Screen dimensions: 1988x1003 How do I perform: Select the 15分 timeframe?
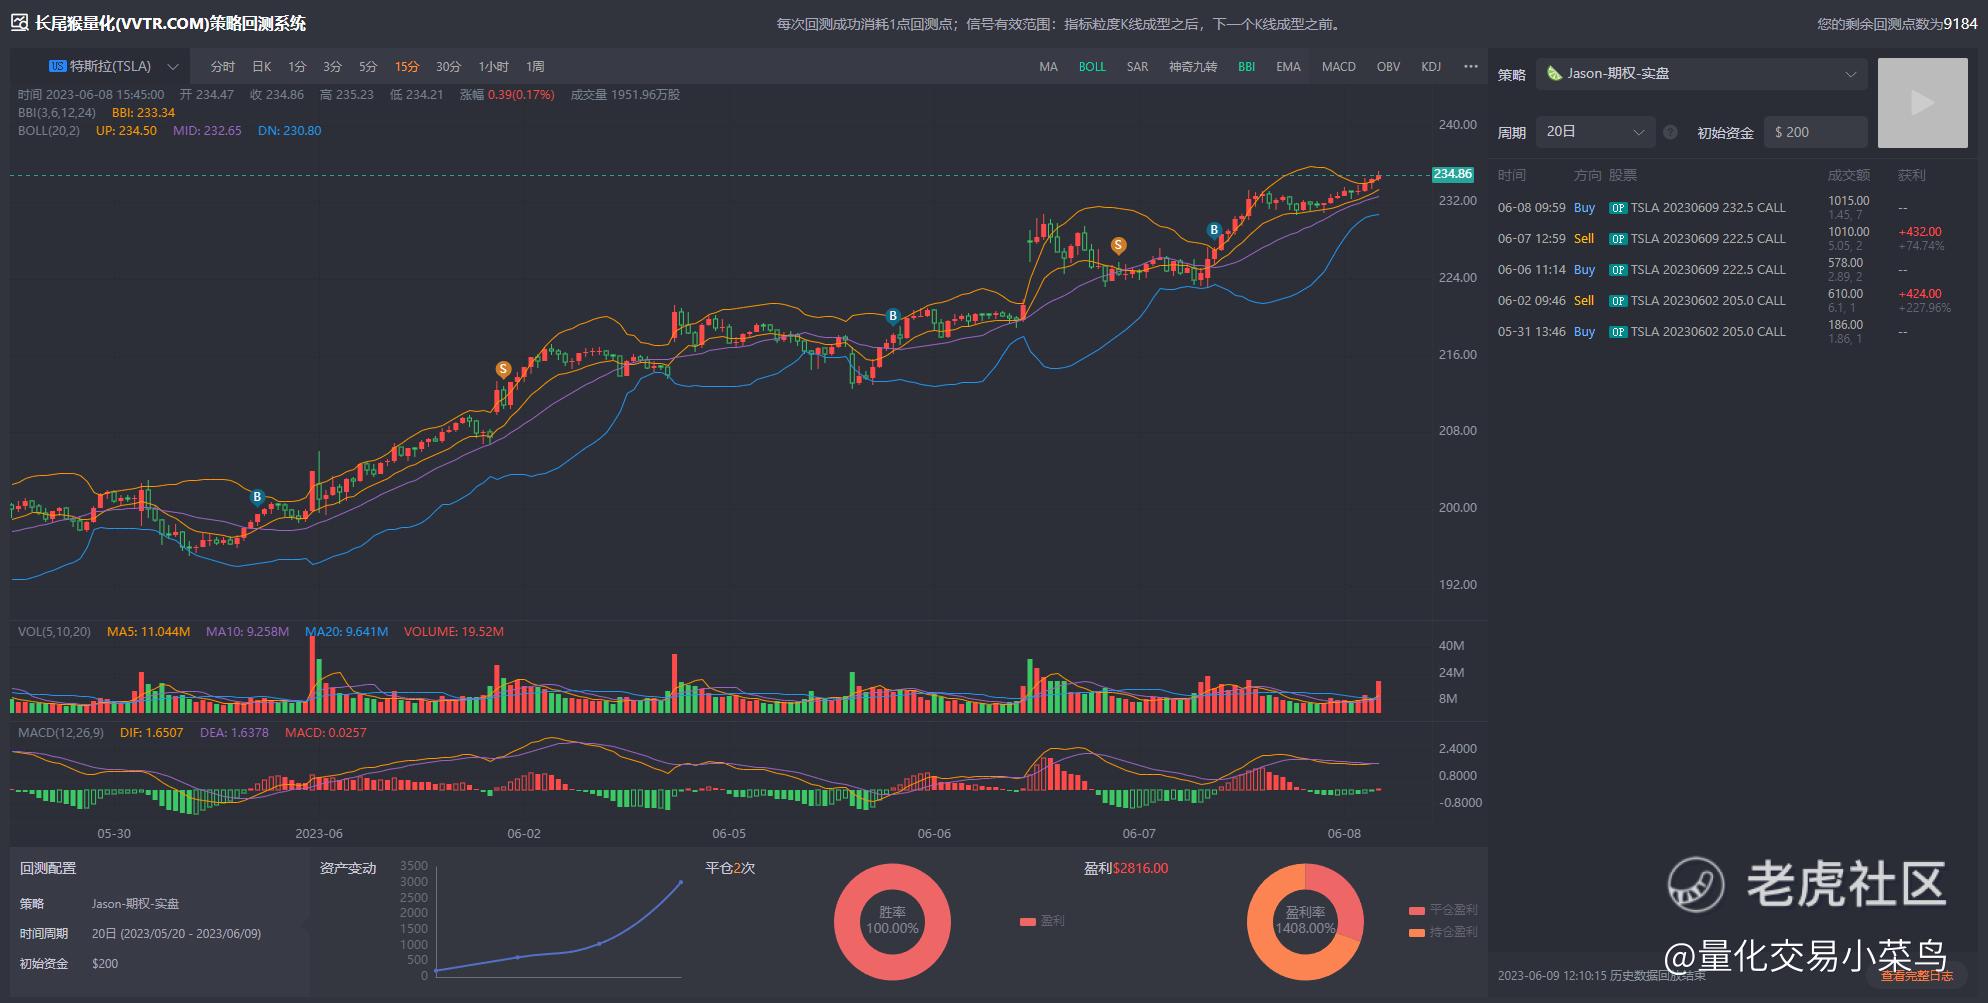[x=407, y=67]
